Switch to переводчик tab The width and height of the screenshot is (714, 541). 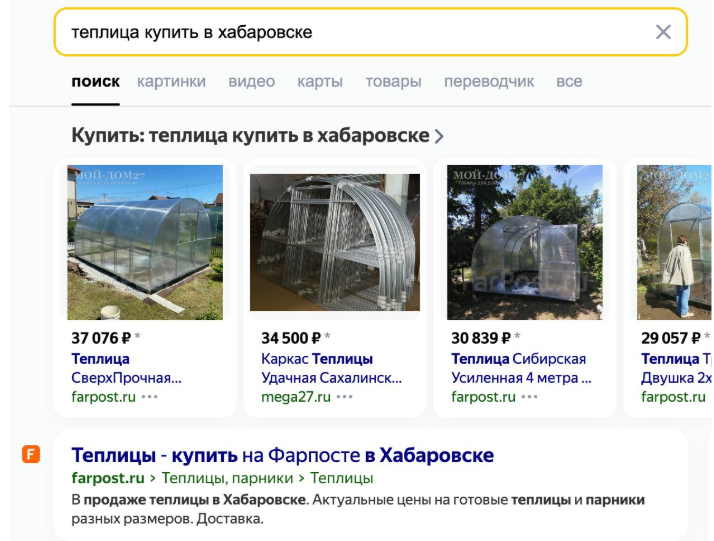tap(489, 82)
